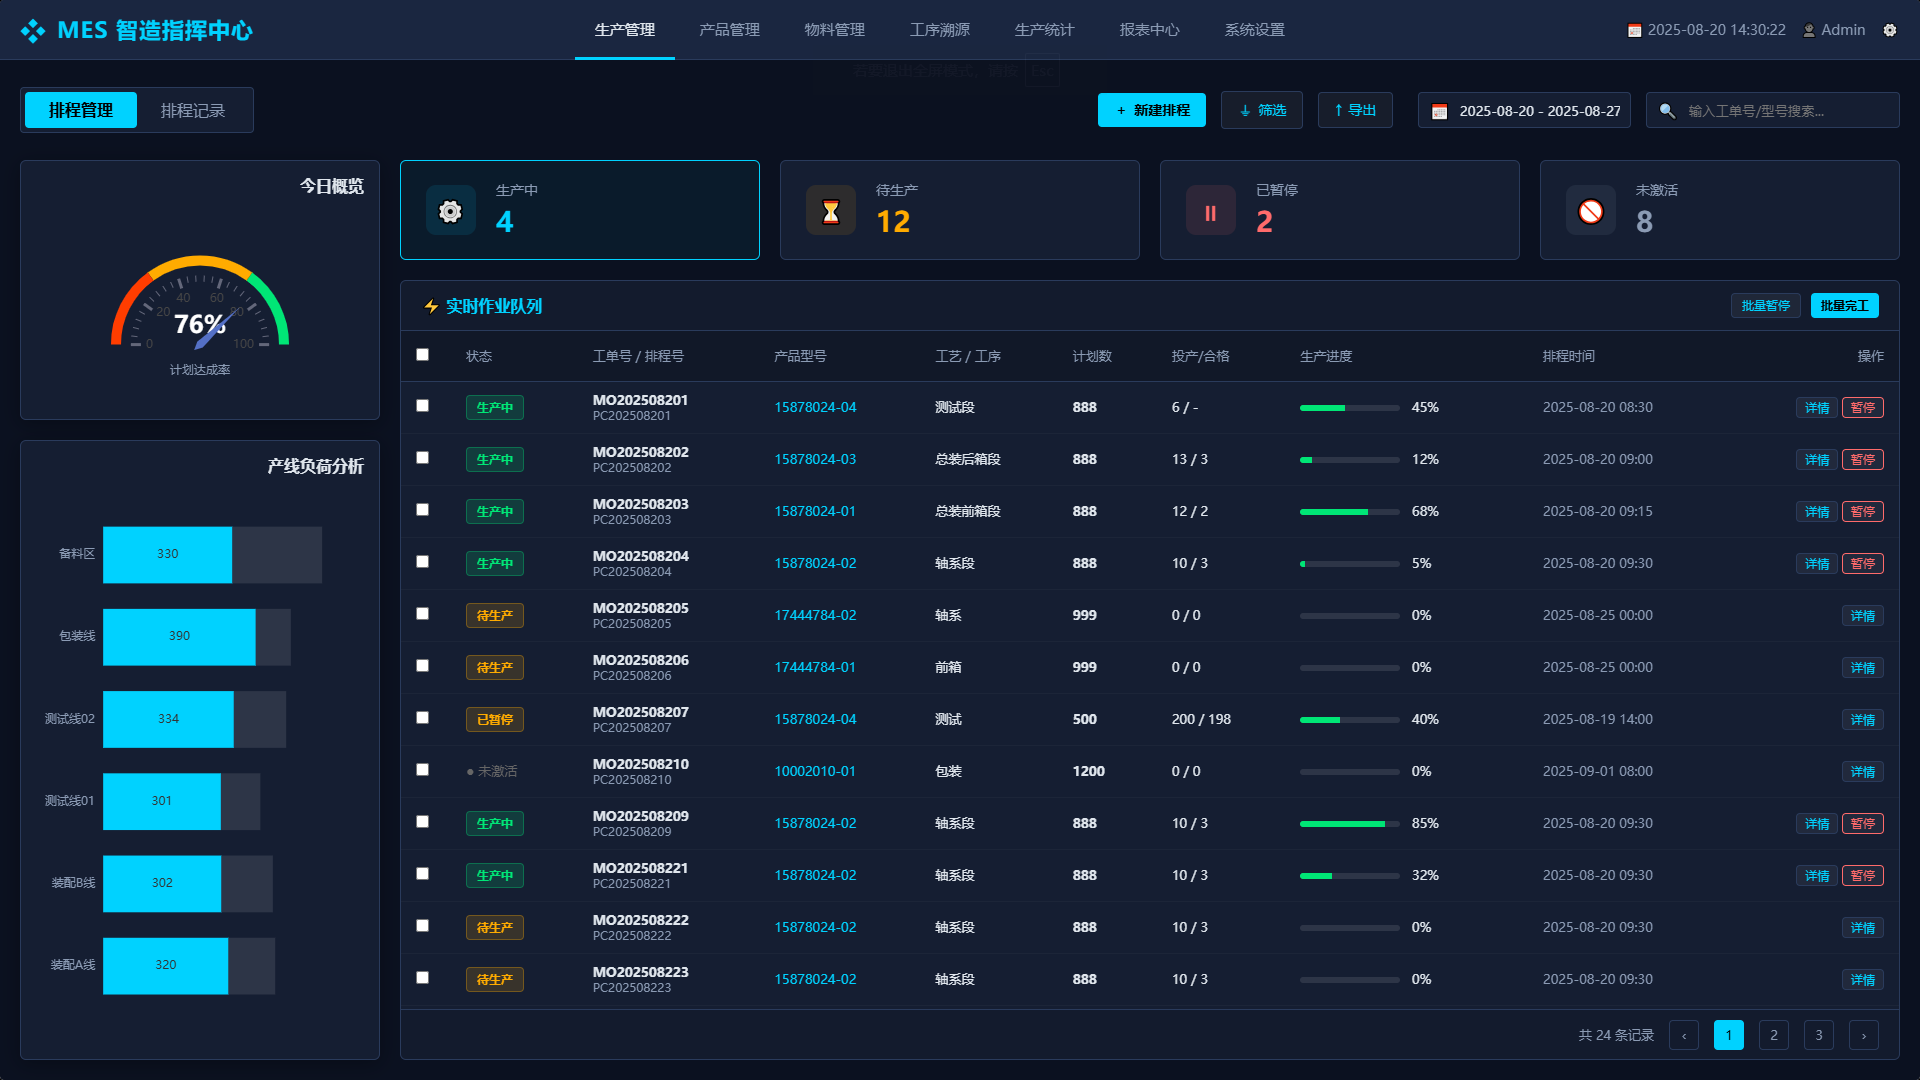The height and width of the screenshot is (1080, 1920).
Task: Open the 筛选 filter dropdown
Action: [x=1261, y=110]
